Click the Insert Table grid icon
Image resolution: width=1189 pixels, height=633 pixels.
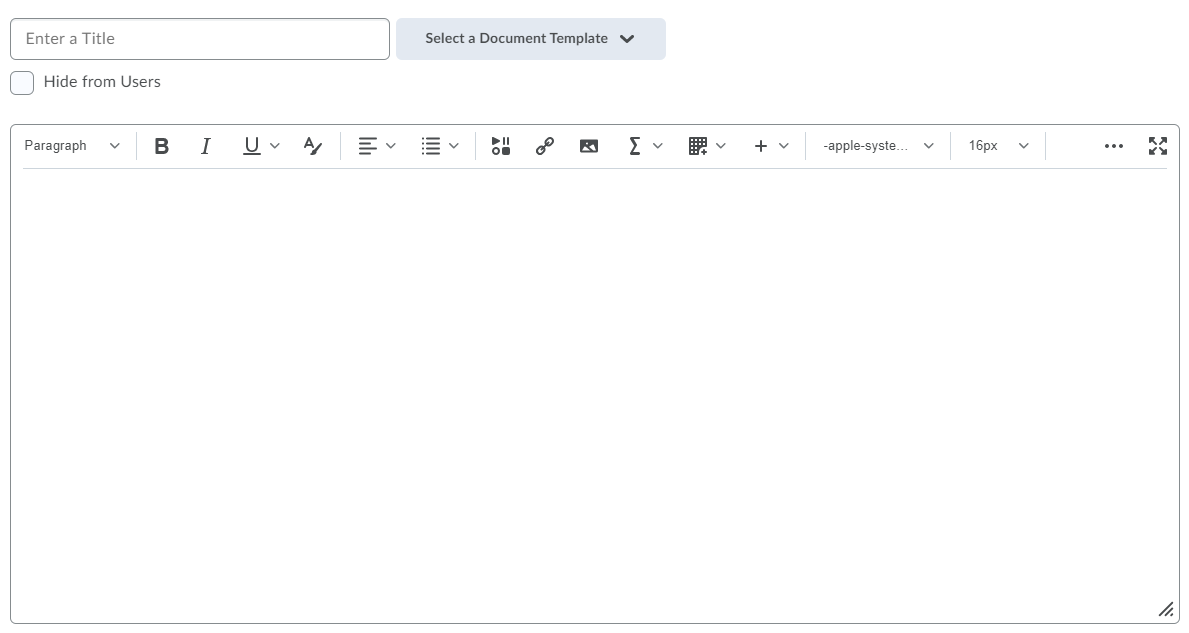[x=698, y=146]
